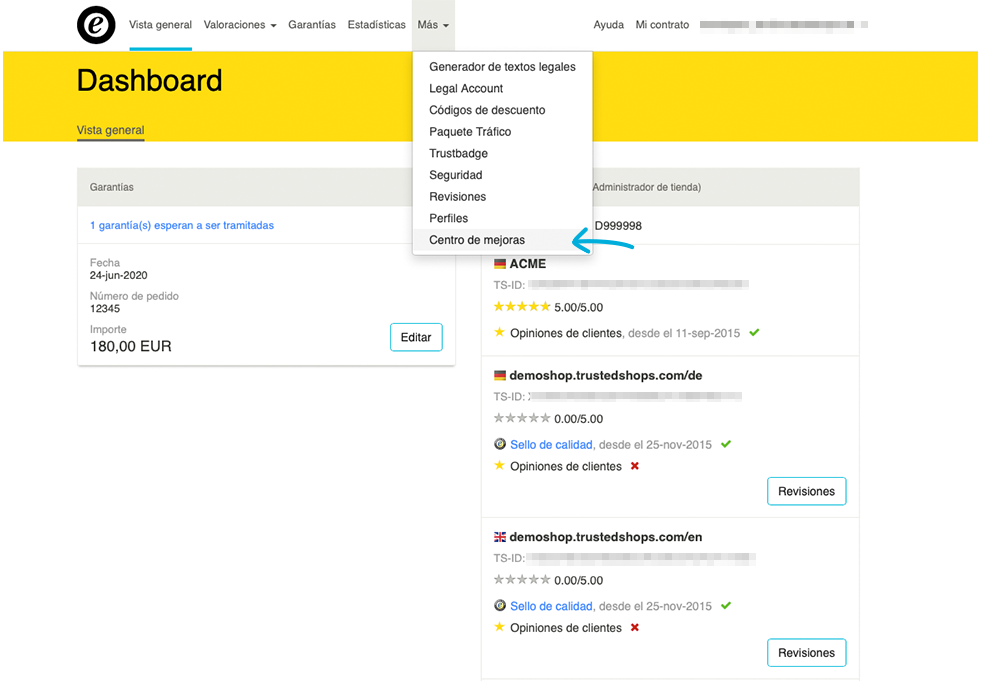Viewport: 981px width, 681px height.
Task: Click green checkmark on ACME Opiniones row
Action: [755, 332]
